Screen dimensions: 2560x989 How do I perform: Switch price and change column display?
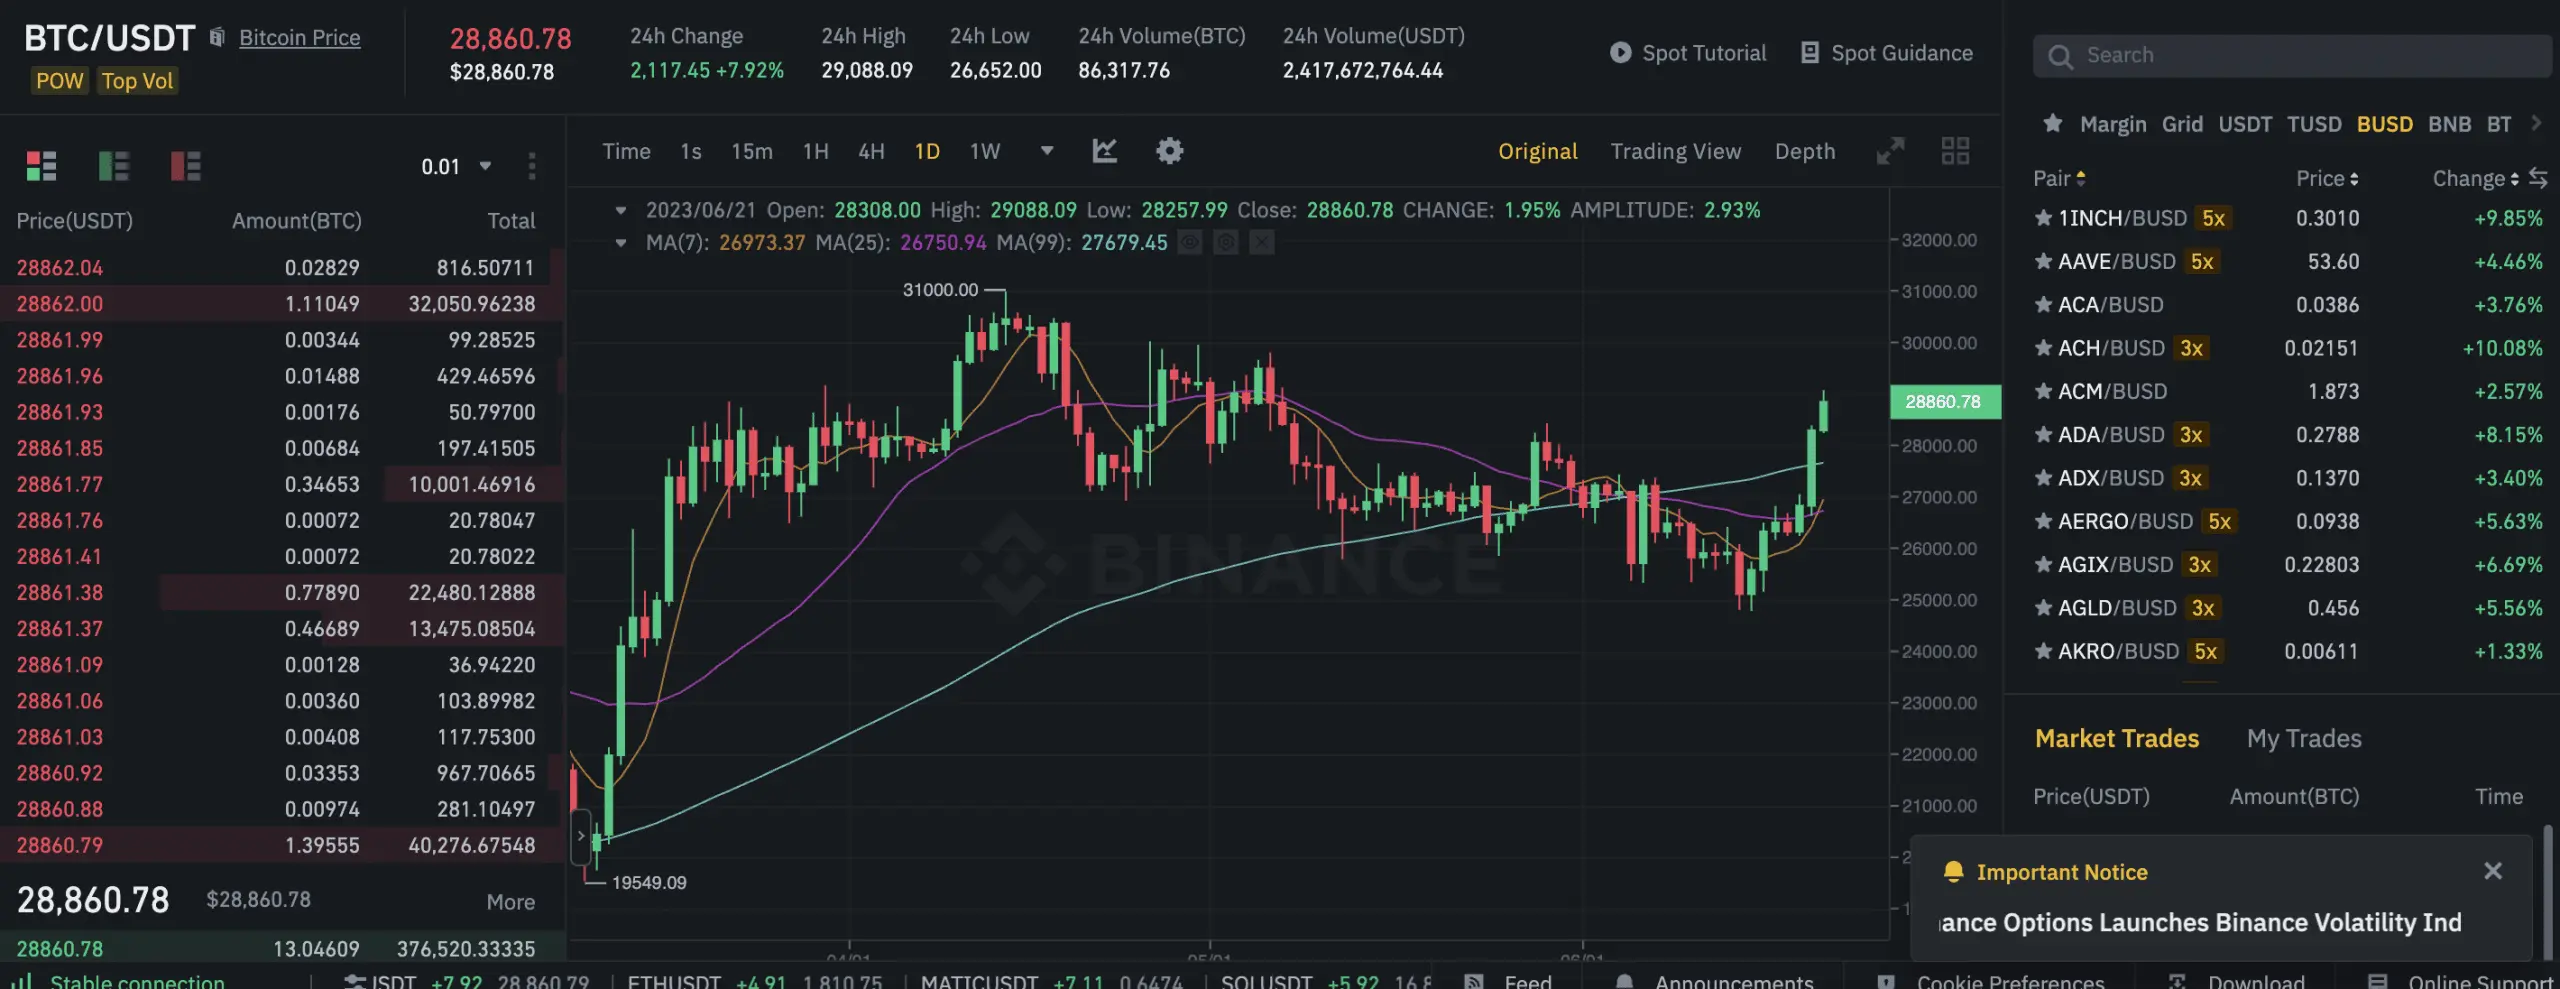click(2537, 178)
